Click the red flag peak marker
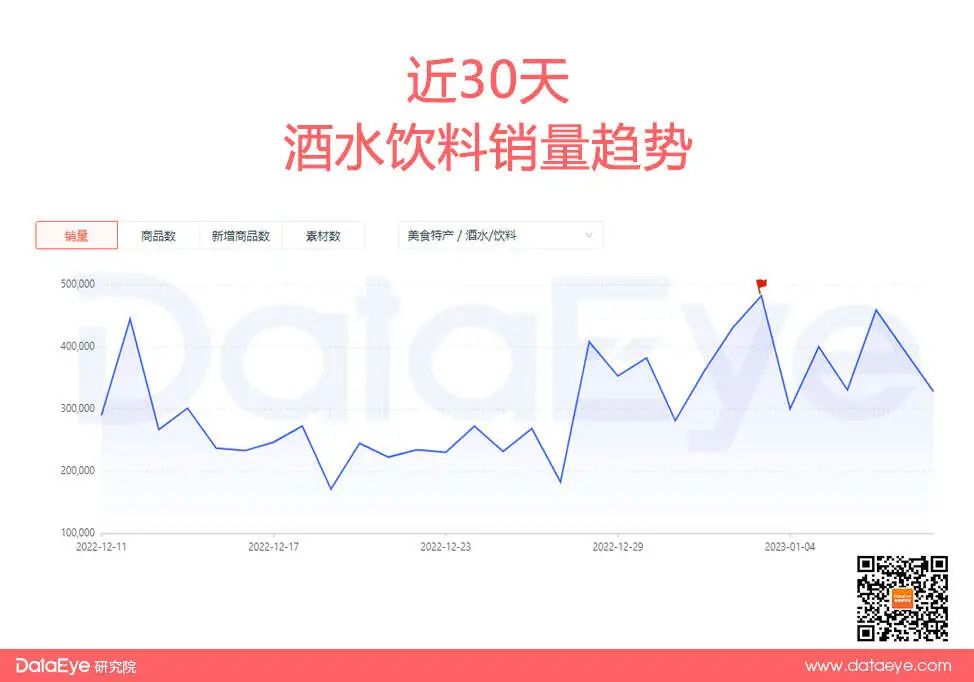The image size is (974, 682). click(x=761, y=285)
